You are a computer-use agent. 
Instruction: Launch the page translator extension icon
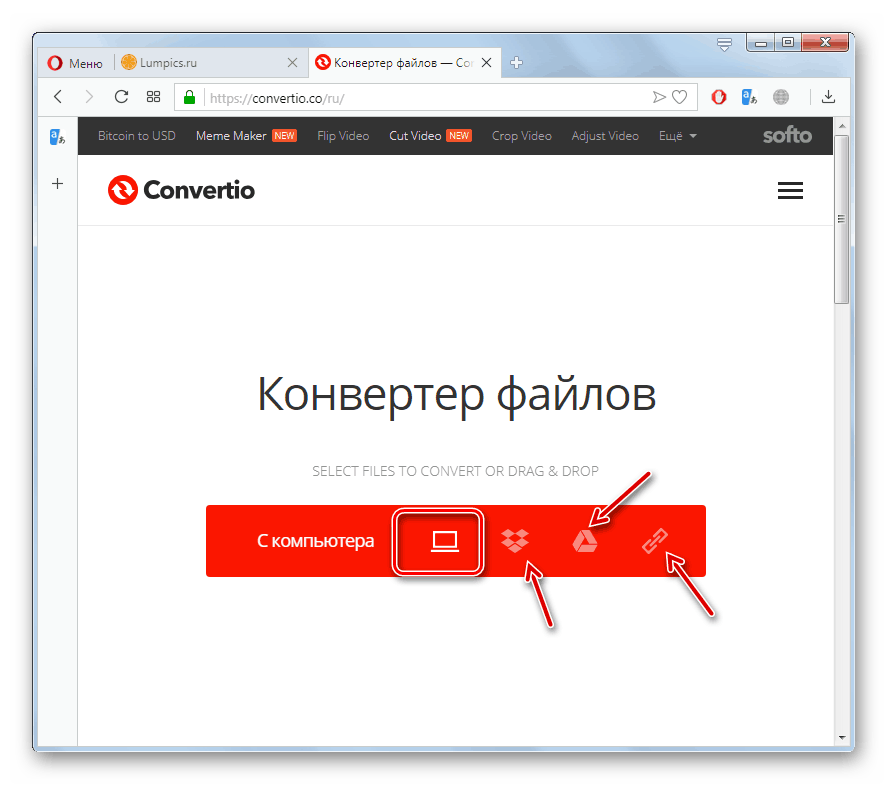point(748,97)
